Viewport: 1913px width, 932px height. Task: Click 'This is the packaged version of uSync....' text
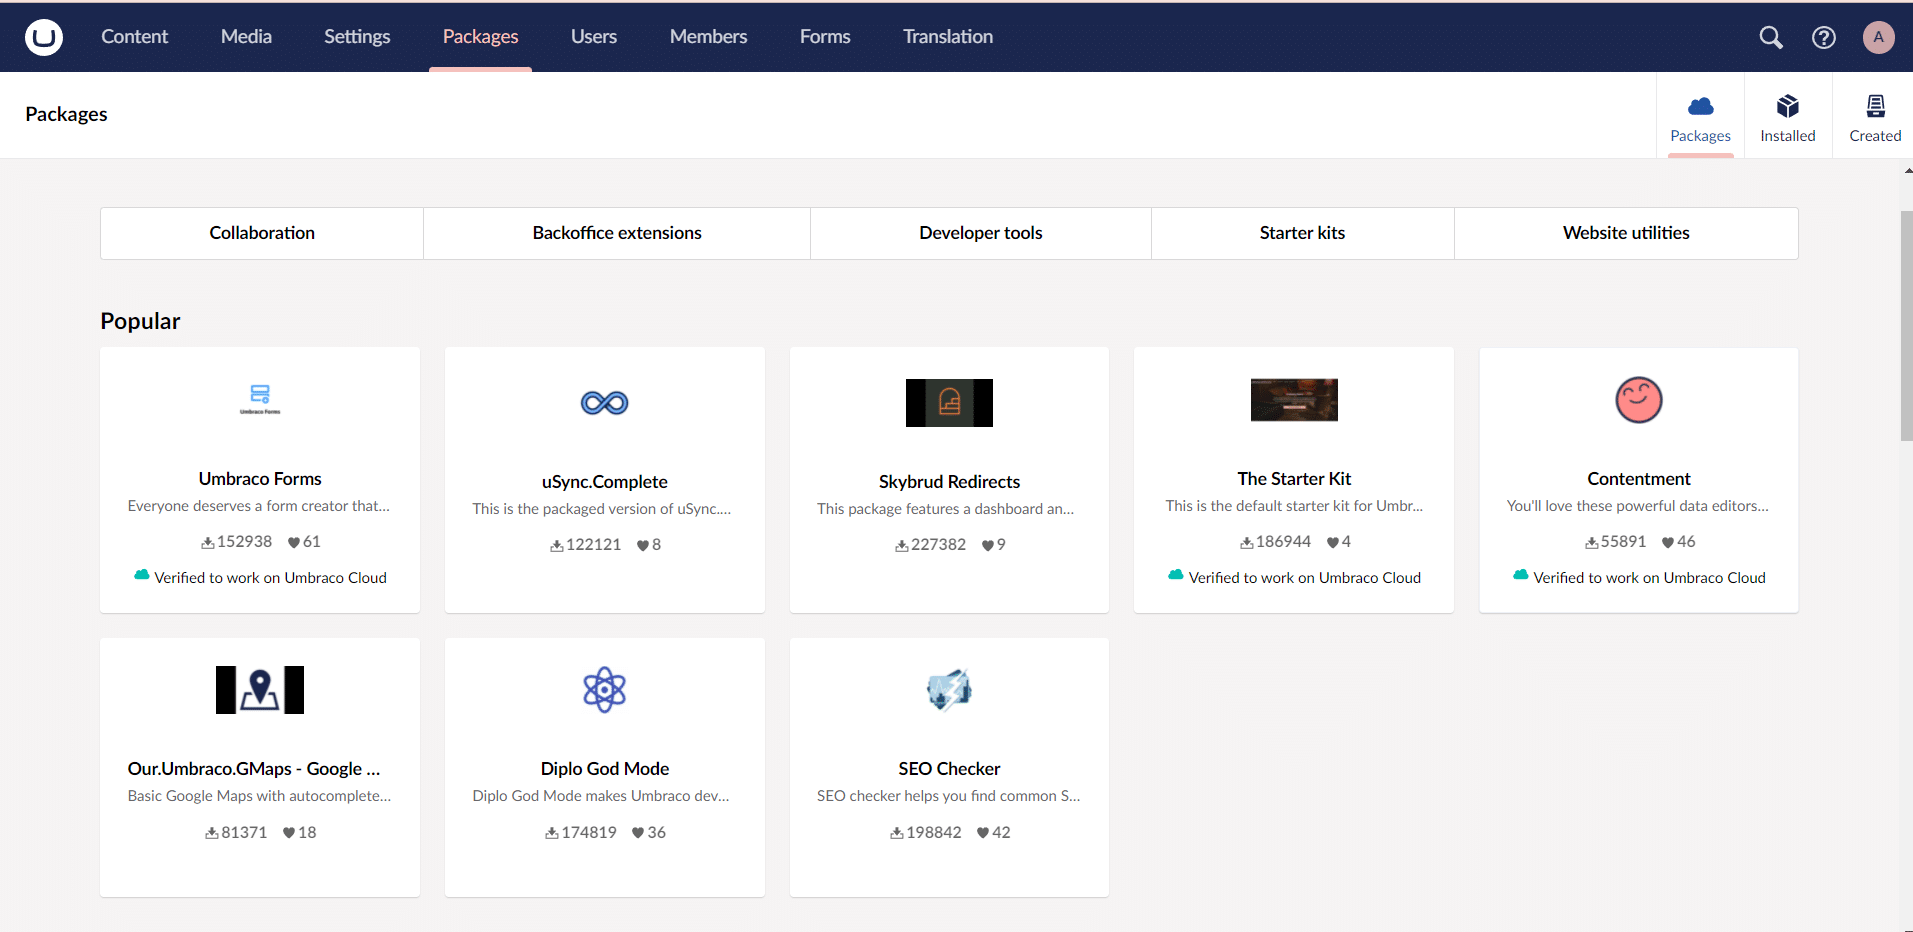[x=602, y=509]
